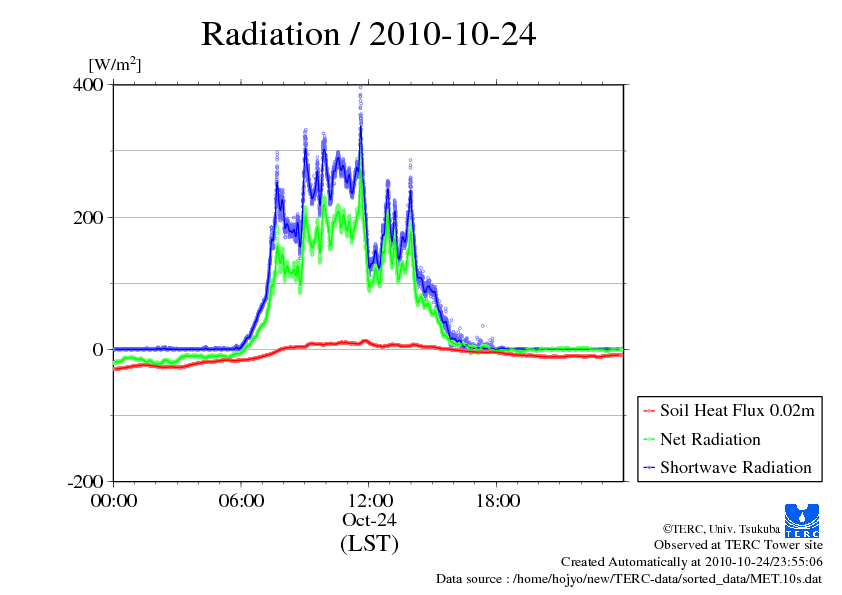This screenshot has height=595, width=842.
Task: Click the y-axis label '200'
Action: tap(88, 217)
